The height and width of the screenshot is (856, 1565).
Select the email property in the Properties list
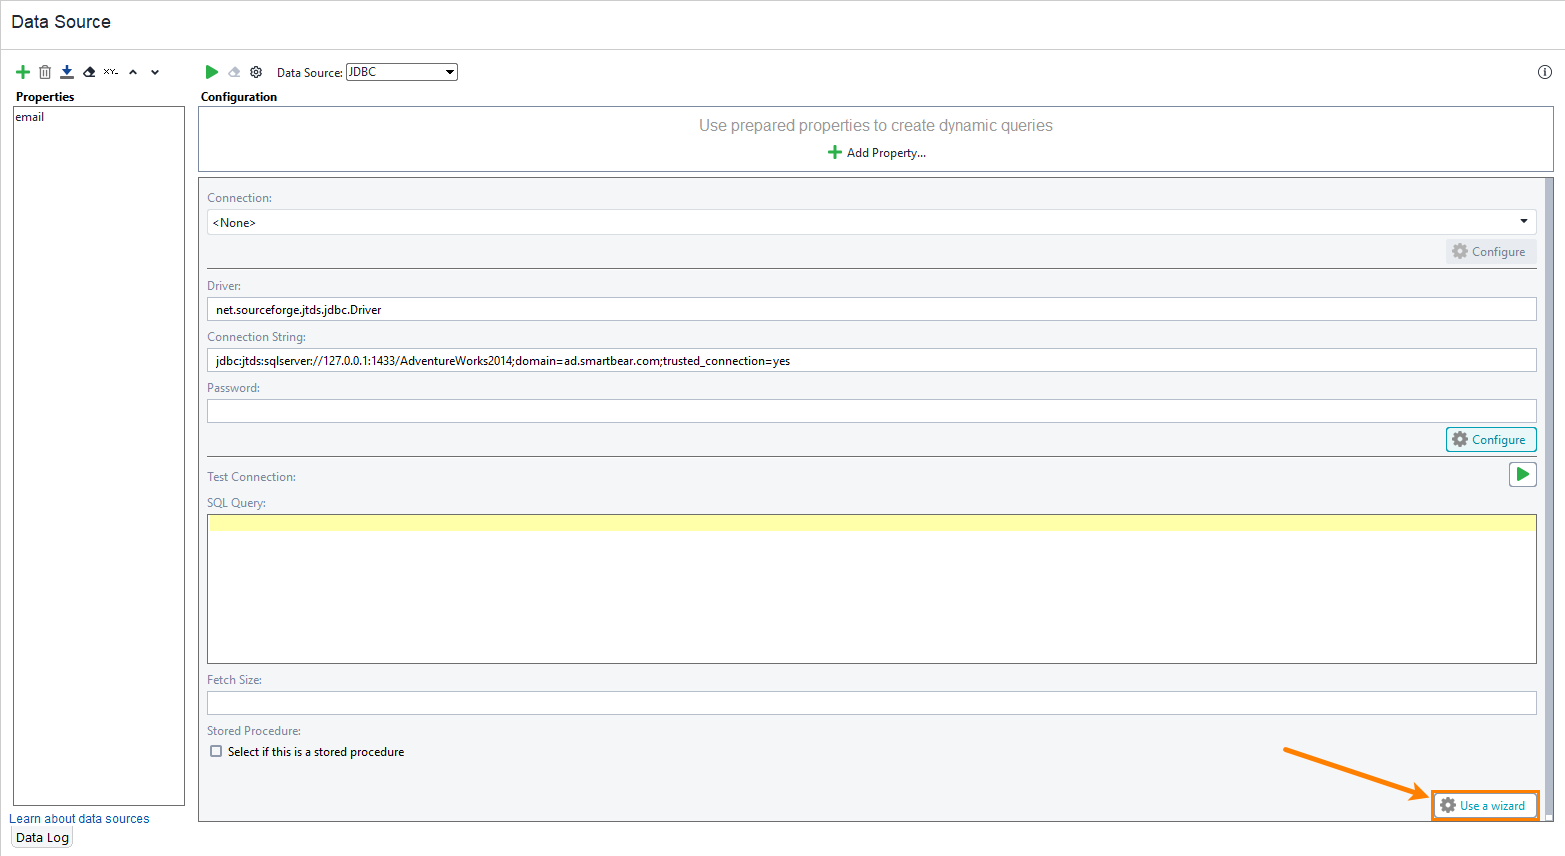(30, 116)
